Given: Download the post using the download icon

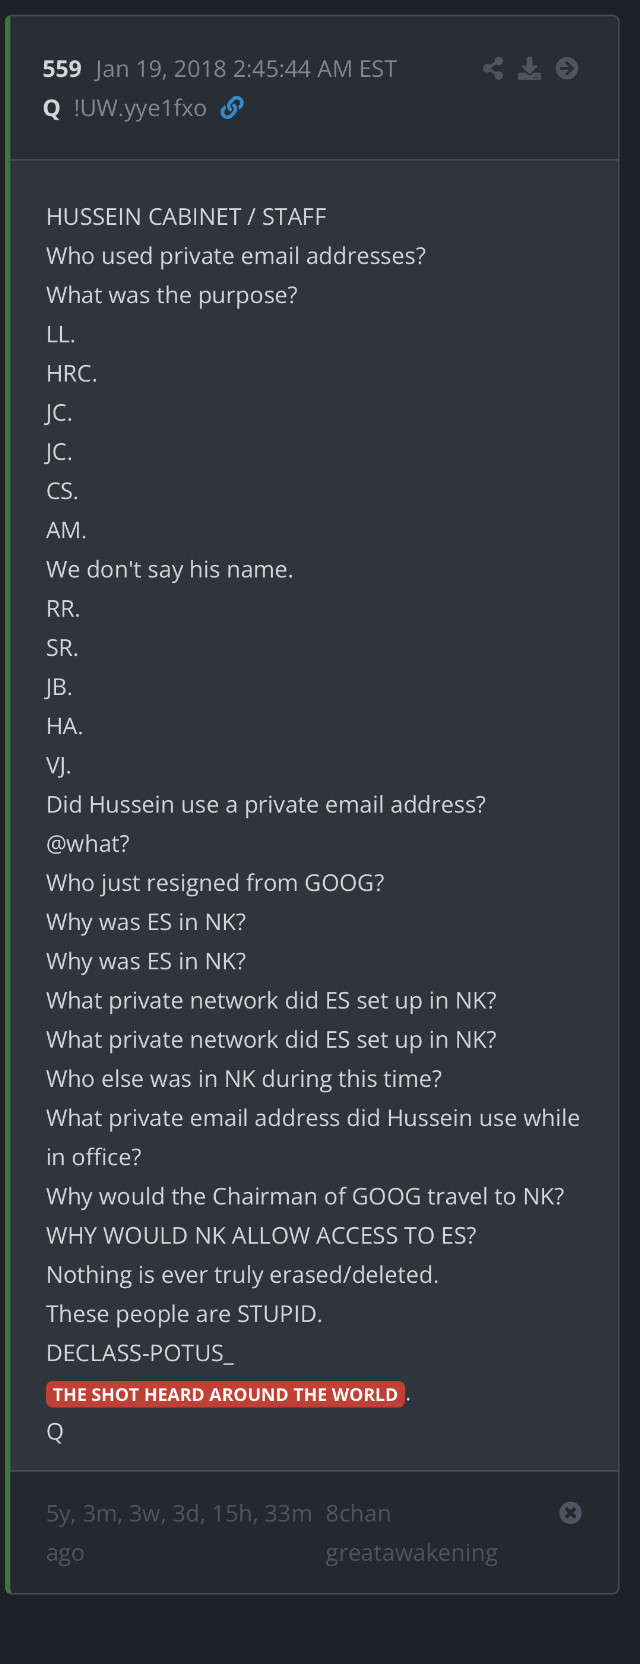Looking at the screenshot, I should coord(530,68).
